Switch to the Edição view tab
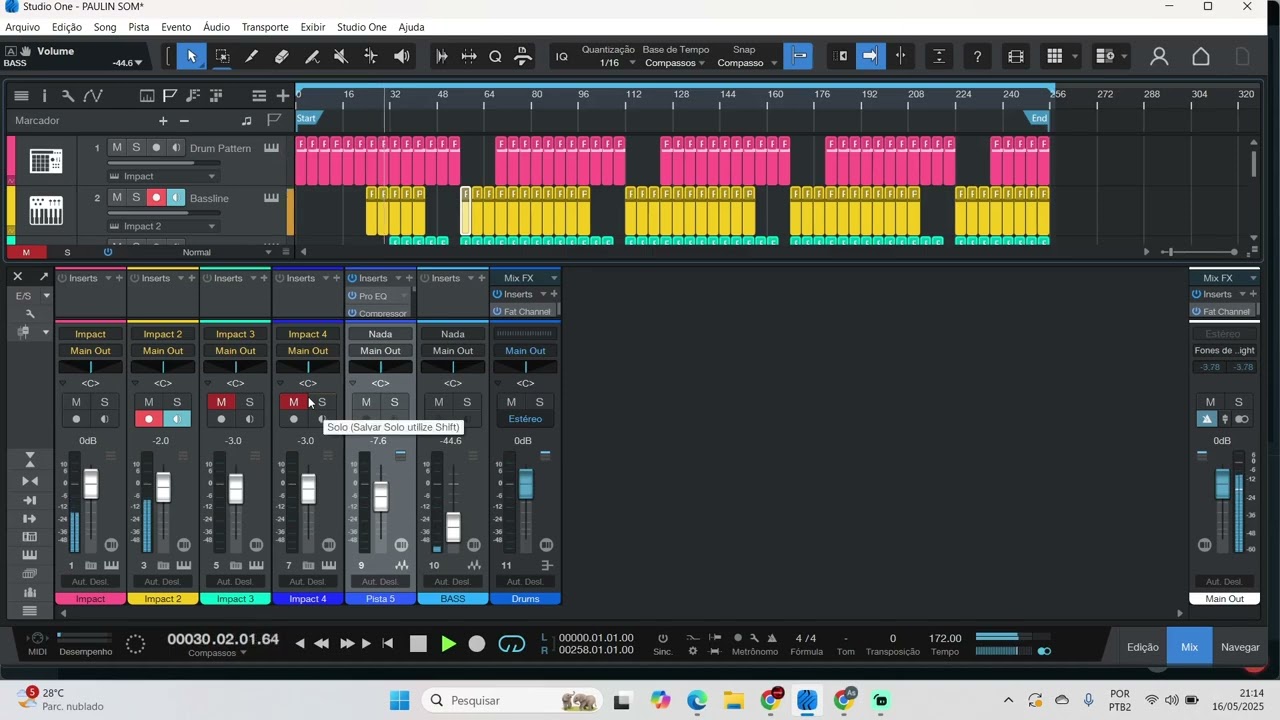Screen dimensions: 1280x720 pos(1143,647)
